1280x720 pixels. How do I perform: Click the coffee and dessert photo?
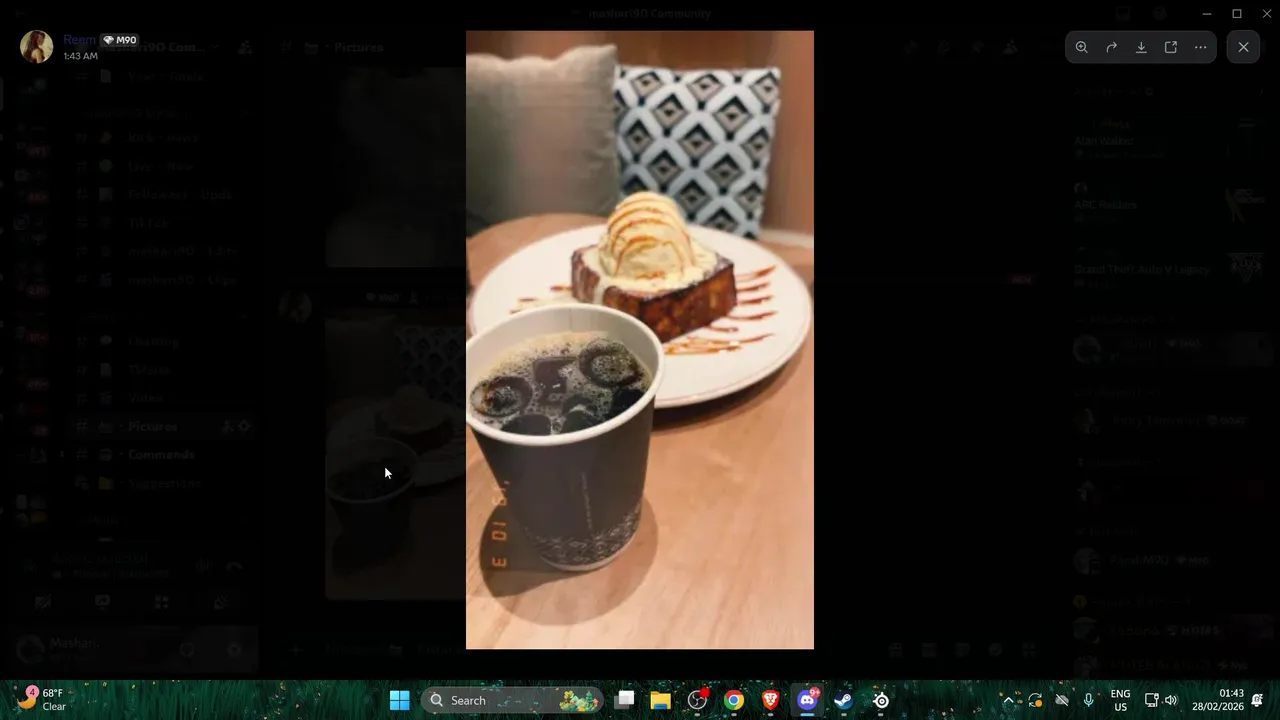coord(640,340)
